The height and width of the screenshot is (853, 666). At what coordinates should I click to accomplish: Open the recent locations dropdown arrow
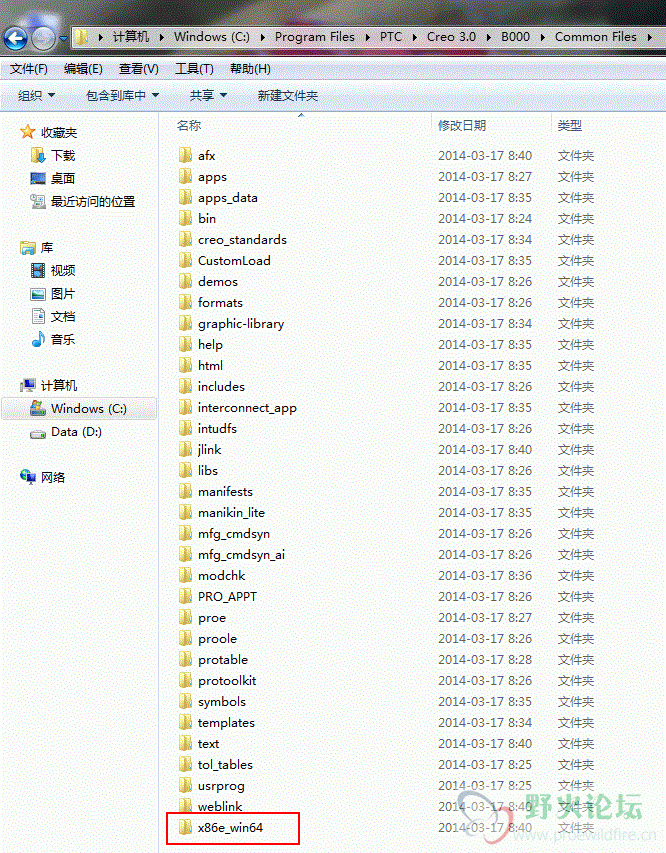(63, 39)
